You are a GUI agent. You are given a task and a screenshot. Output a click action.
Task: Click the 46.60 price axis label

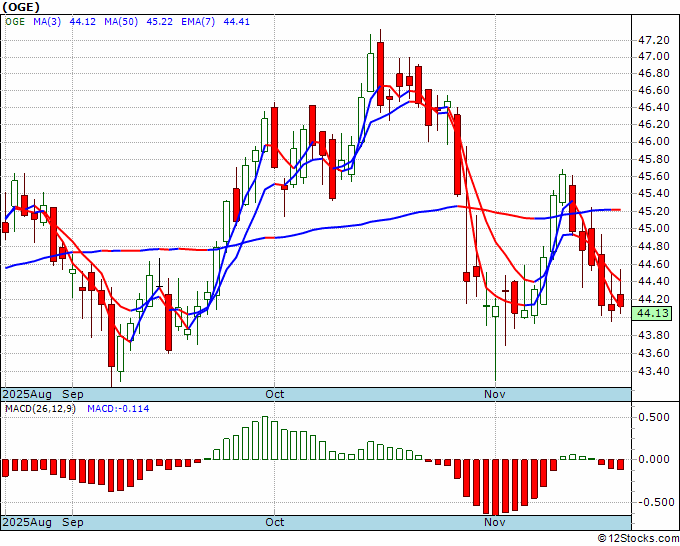pos(654,90)
